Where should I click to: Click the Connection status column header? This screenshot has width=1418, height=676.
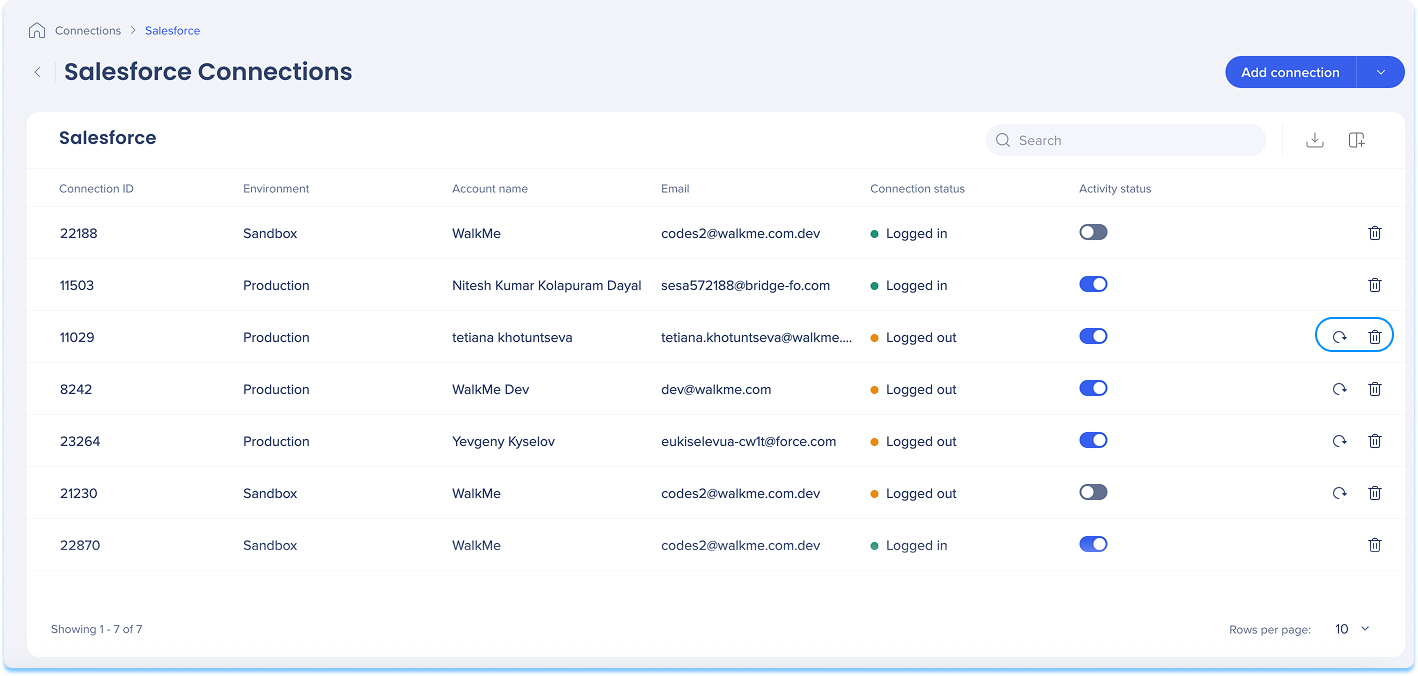(x=917, y=189)
